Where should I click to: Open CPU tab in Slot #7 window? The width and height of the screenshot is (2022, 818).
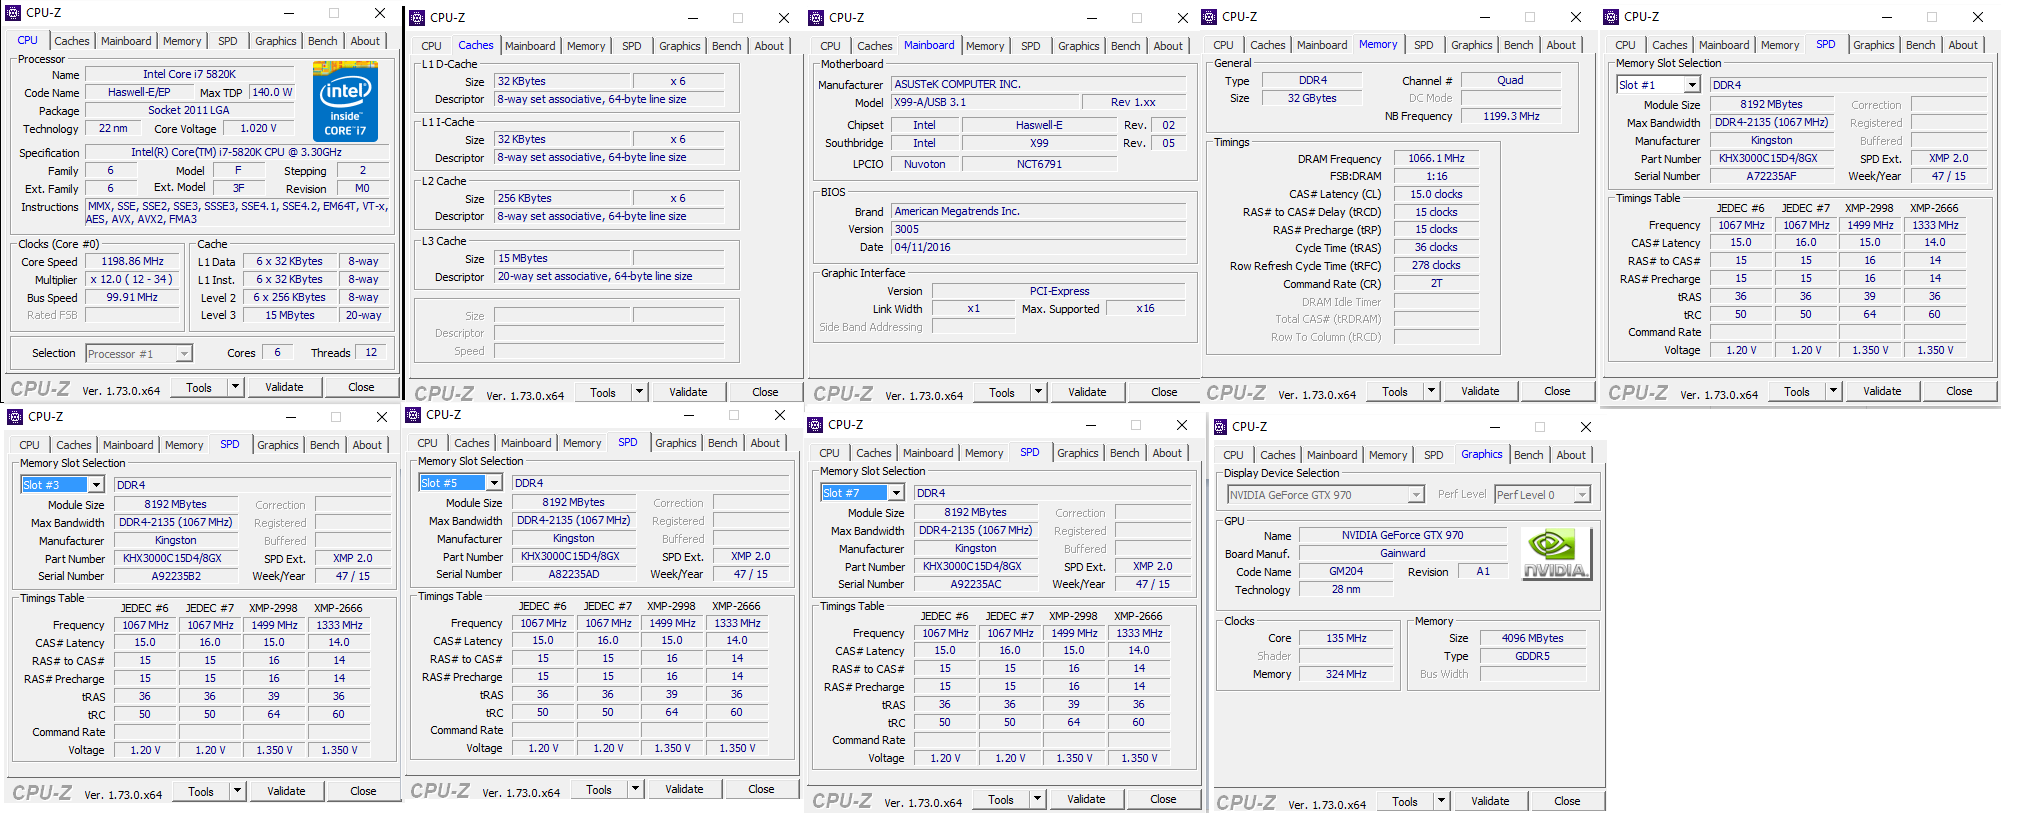(x=830, y=453)
